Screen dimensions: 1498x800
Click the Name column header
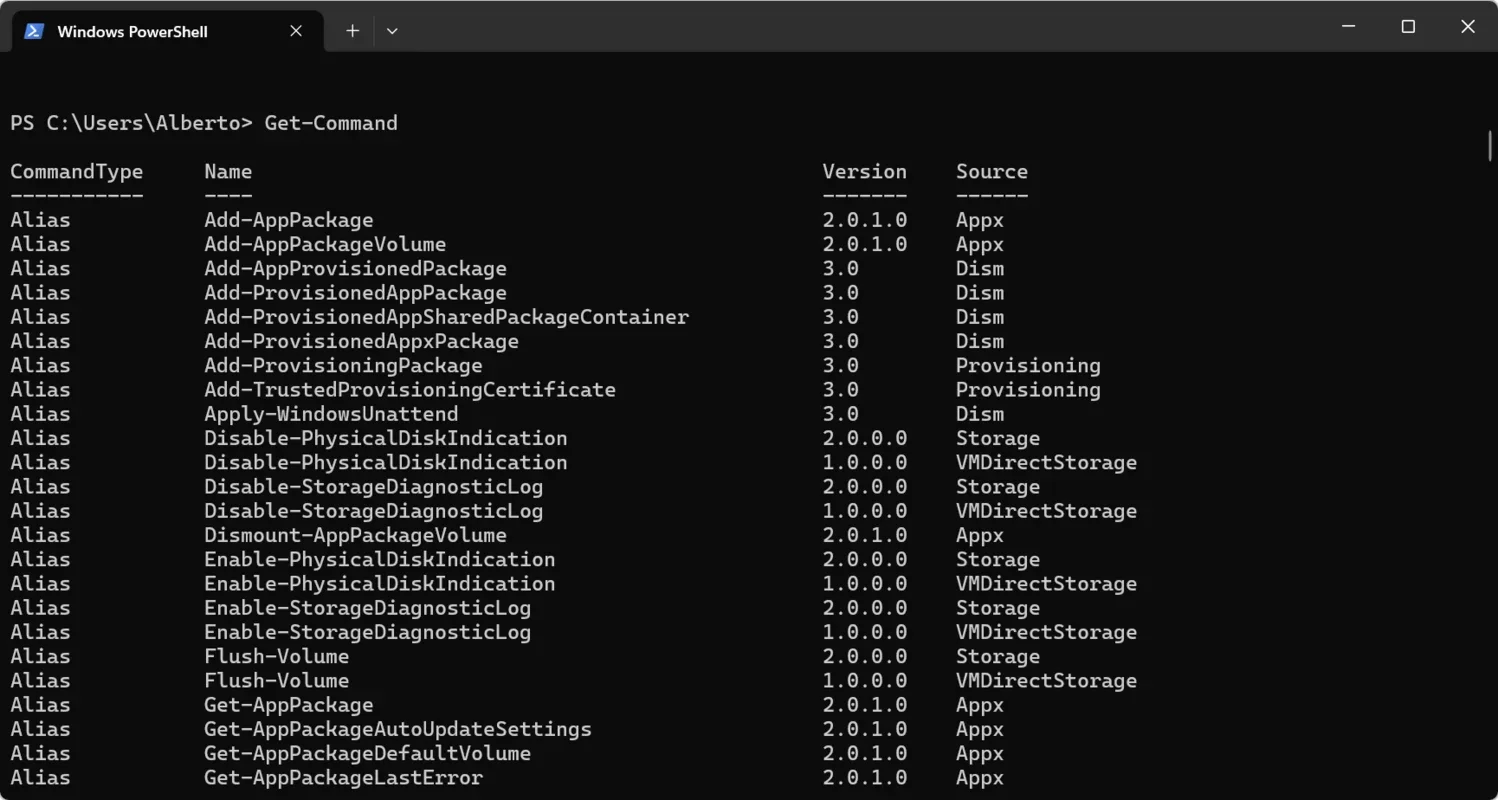(228, 171)
